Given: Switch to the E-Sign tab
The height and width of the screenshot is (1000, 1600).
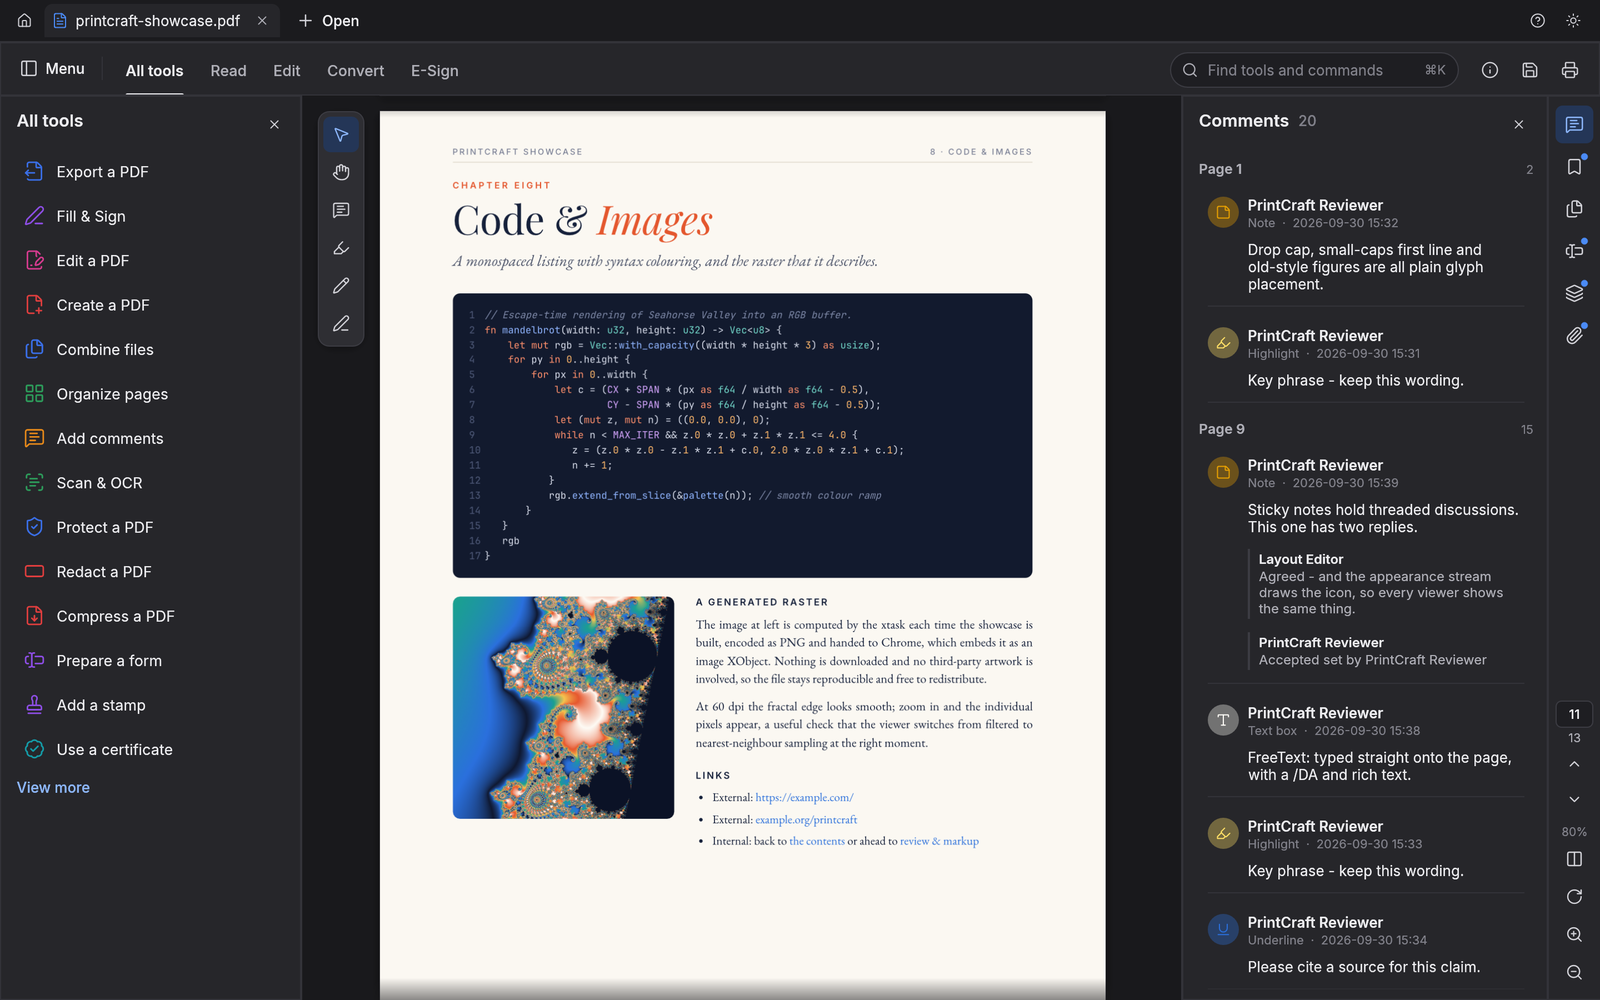Looking at the screenshot, I should [x=434, y=71].
